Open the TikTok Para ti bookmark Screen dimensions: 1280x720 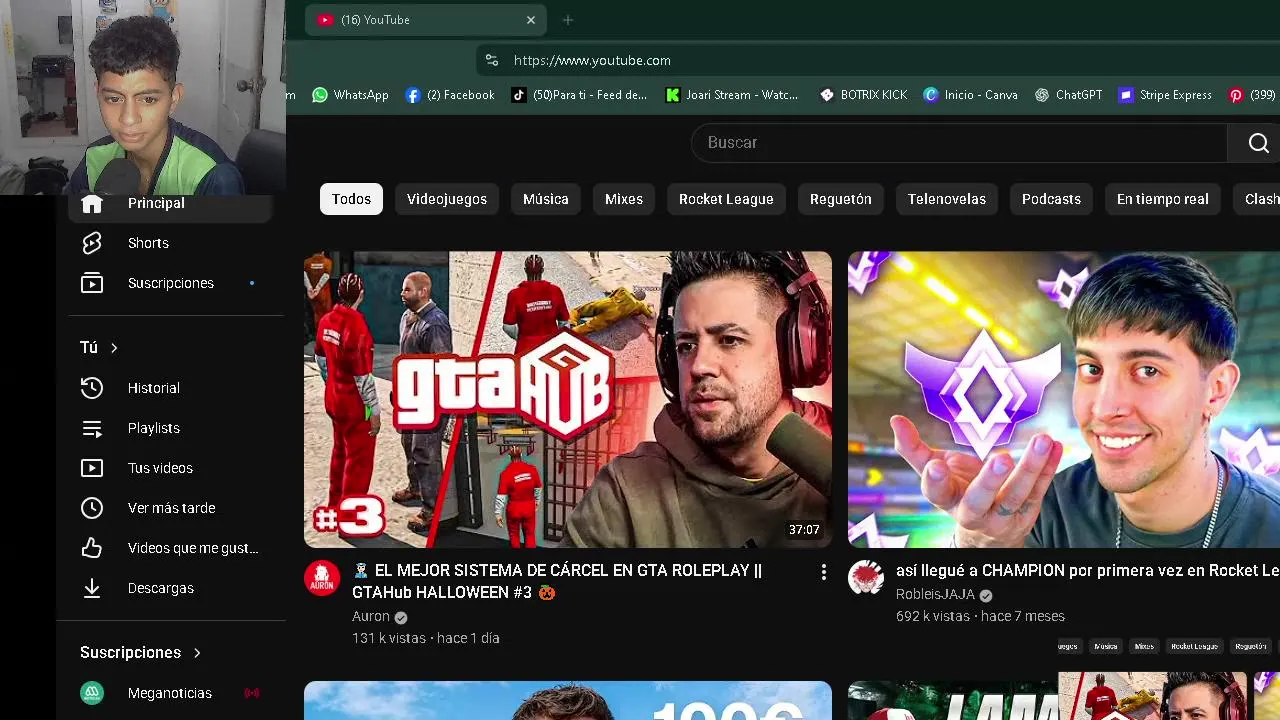click(x=579, y=95)
